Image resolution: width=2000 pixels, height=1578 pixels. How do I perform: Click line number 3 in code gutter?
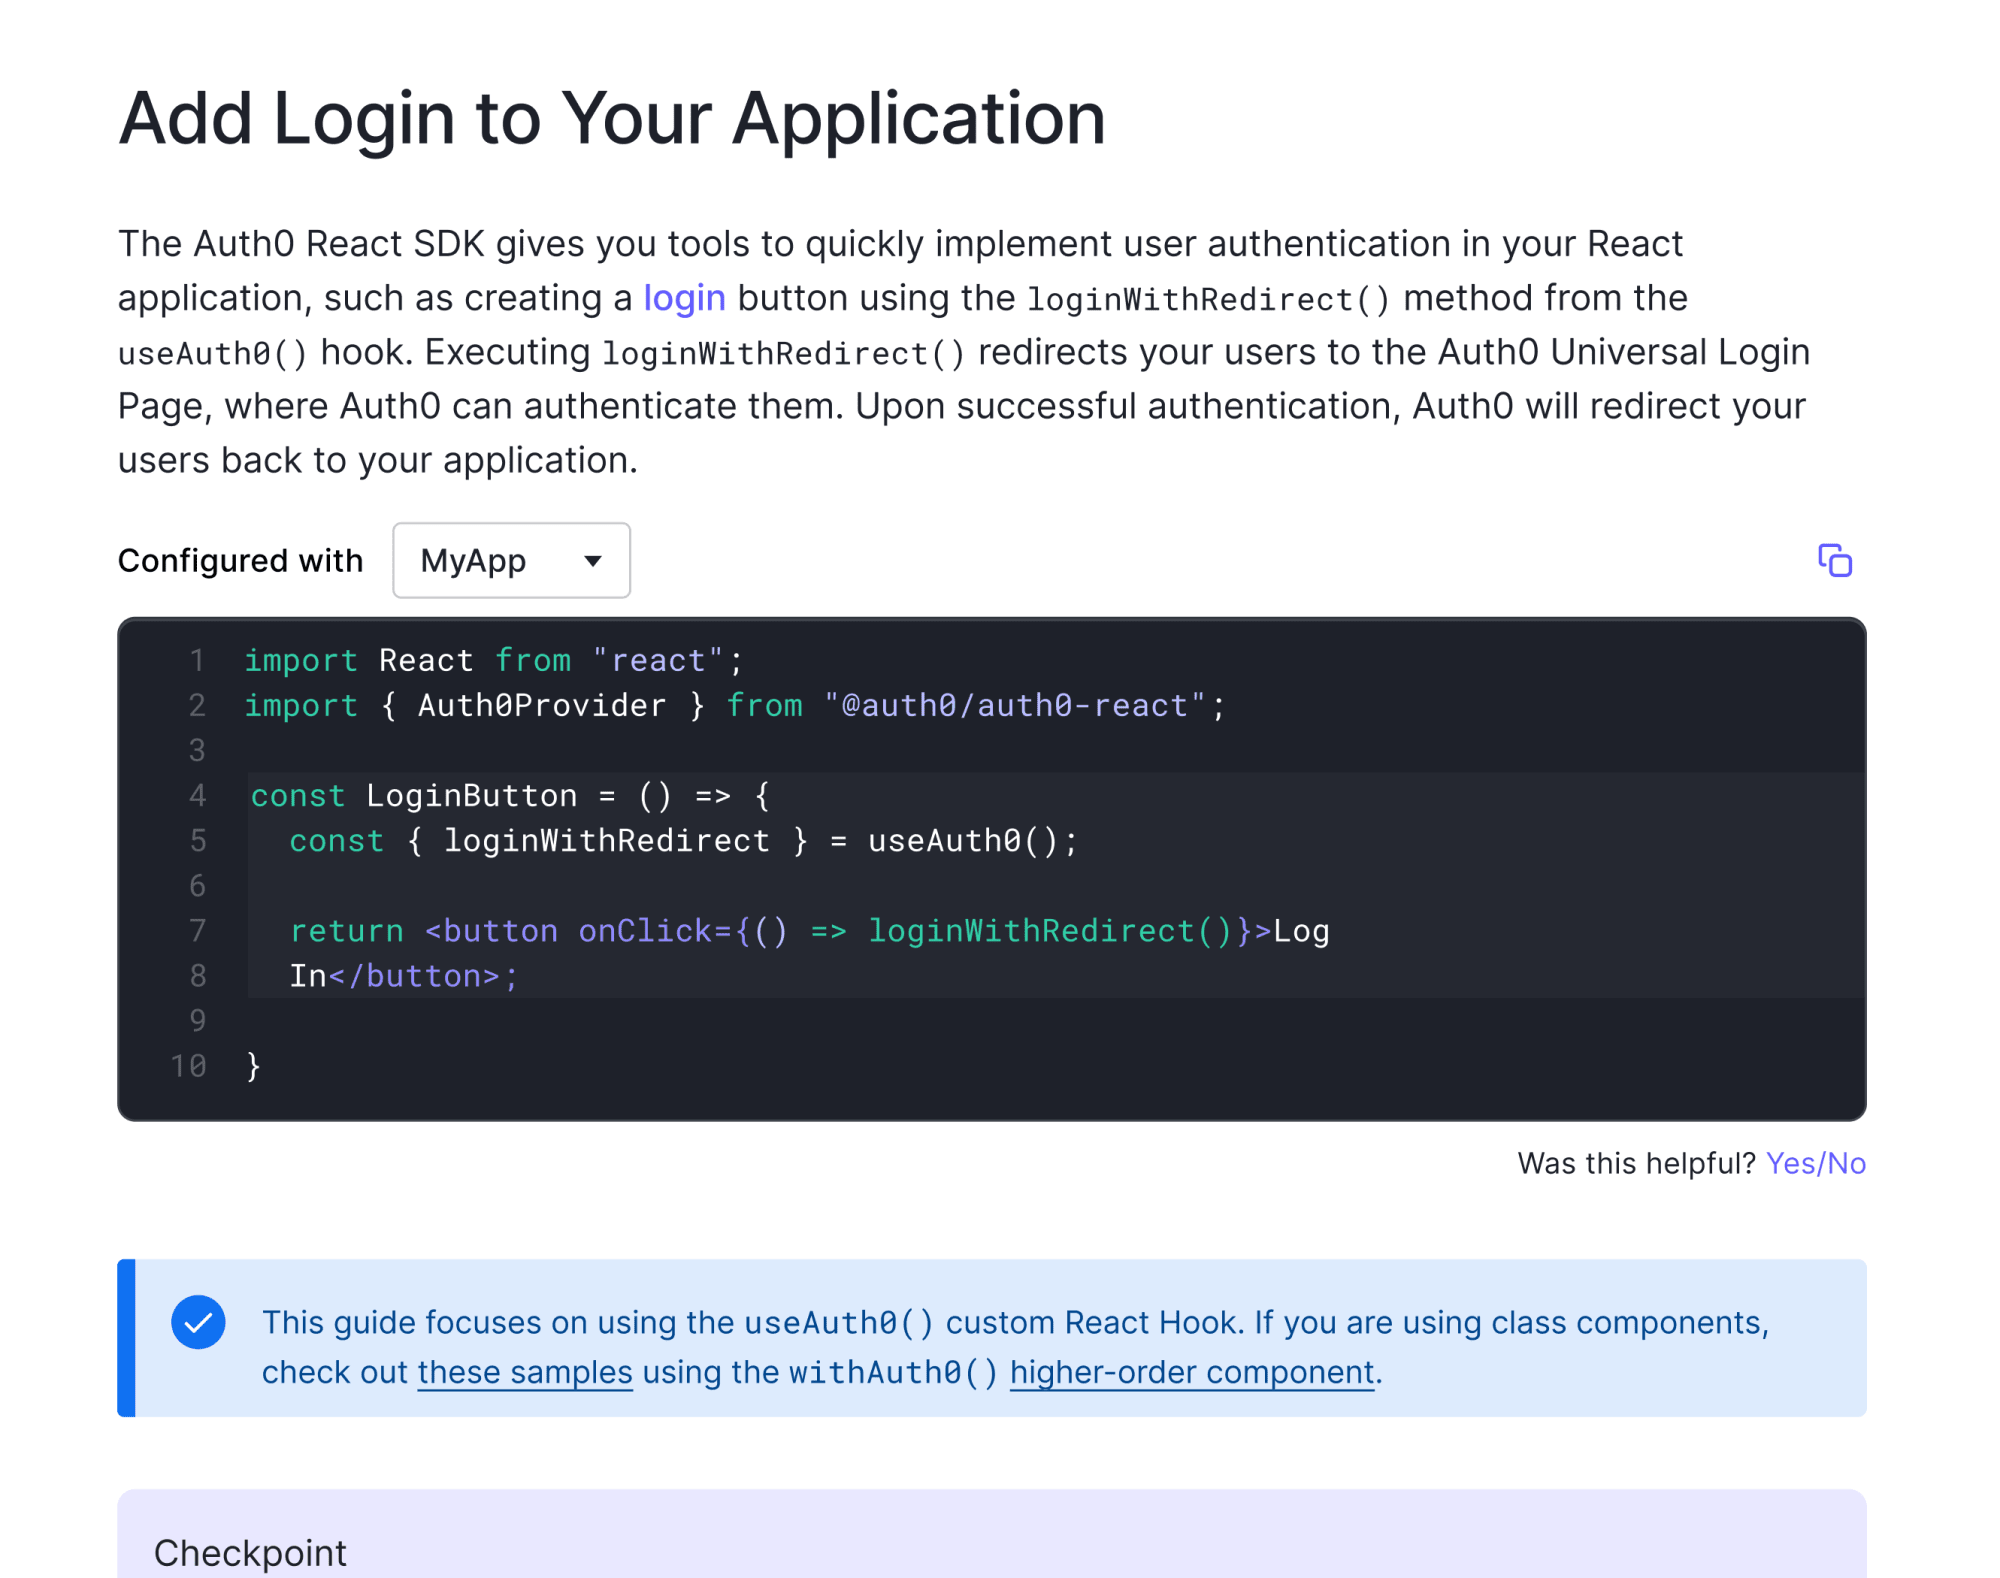point(197,750)
